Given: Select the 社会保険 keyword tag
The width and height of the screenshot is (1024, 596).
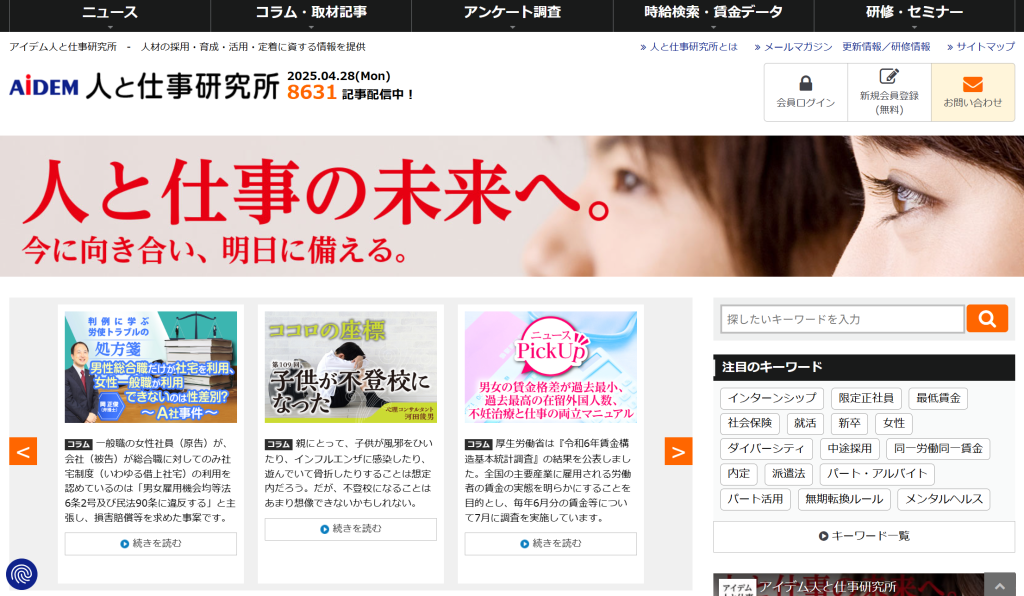Looking at the screenshot, I should [750, 424].
